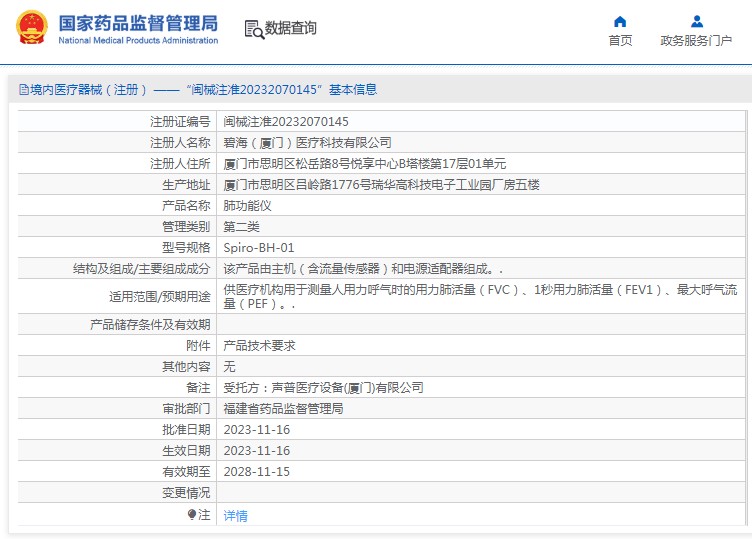Click 其他内容 value 无

coord(229,367)
